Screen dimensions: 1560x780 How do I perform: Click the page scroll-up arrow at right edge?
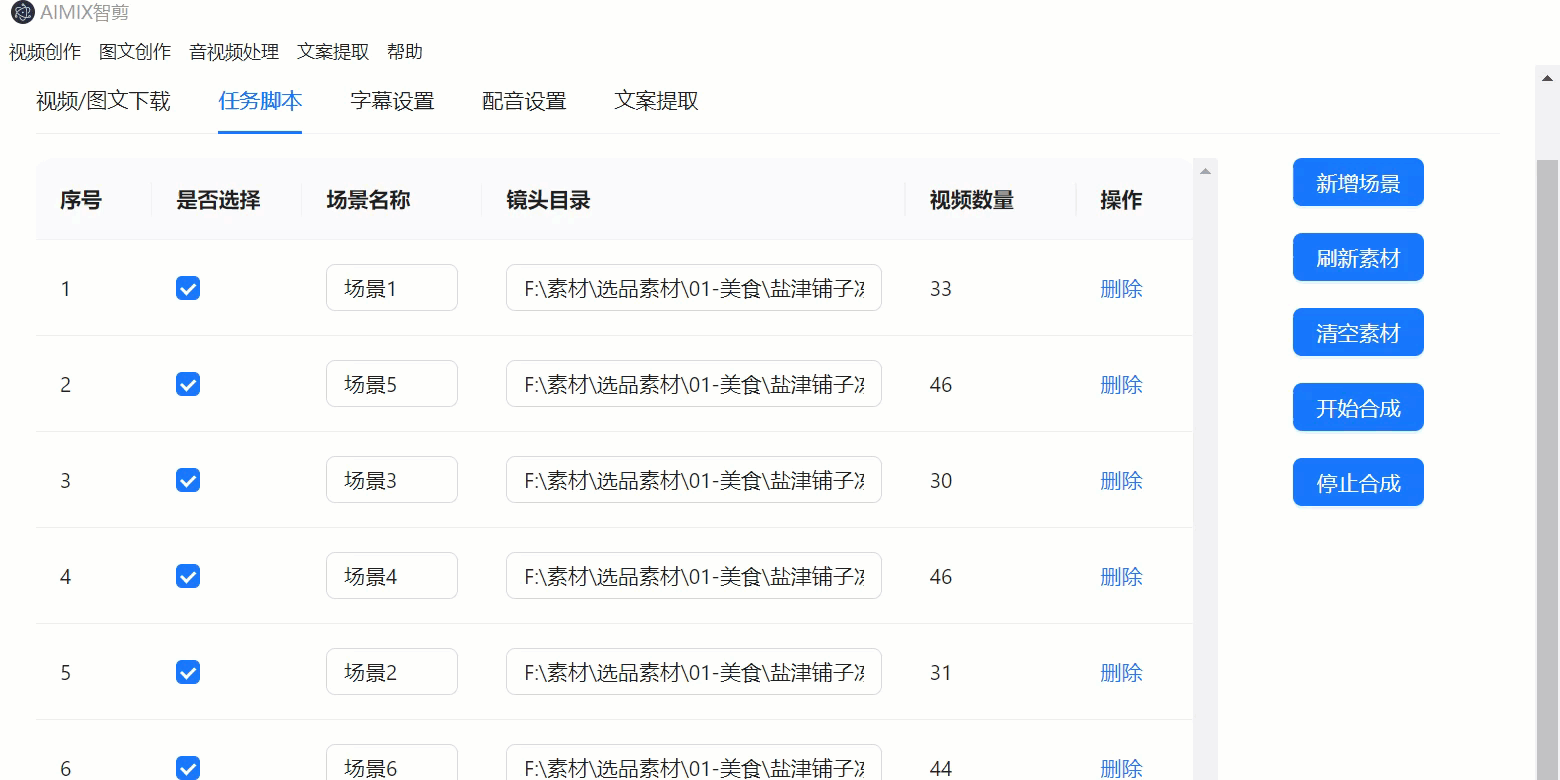[1547, 77]
